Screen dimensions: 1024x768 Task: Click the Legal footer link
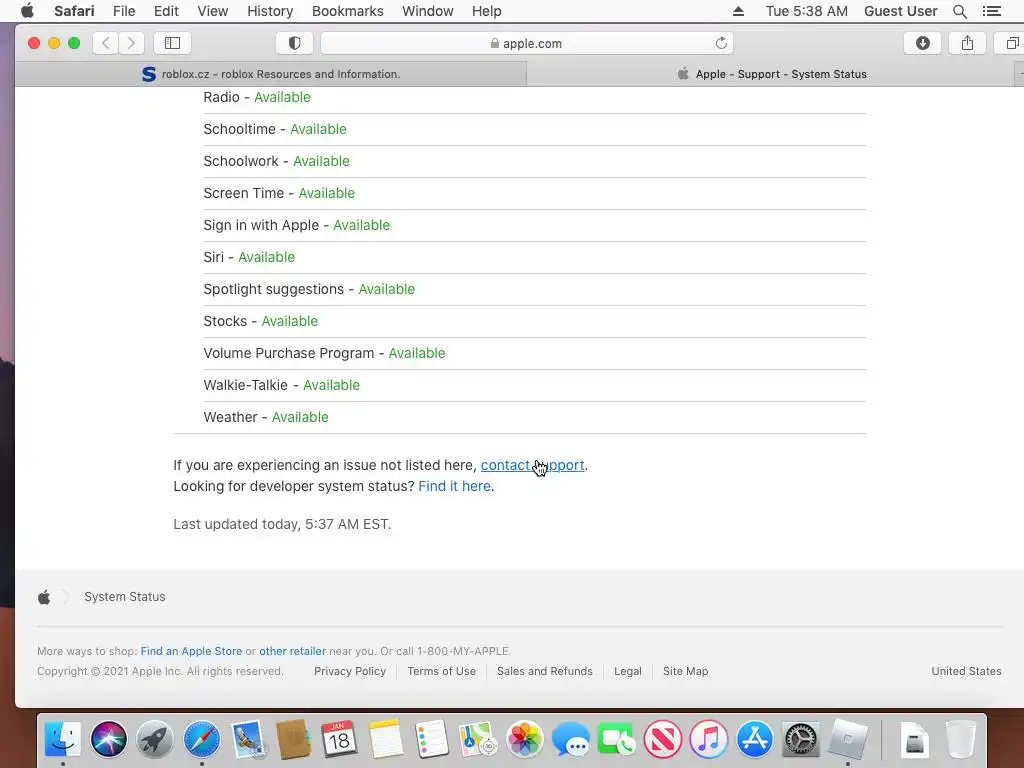pyautogui.click(x=628, y=671)
